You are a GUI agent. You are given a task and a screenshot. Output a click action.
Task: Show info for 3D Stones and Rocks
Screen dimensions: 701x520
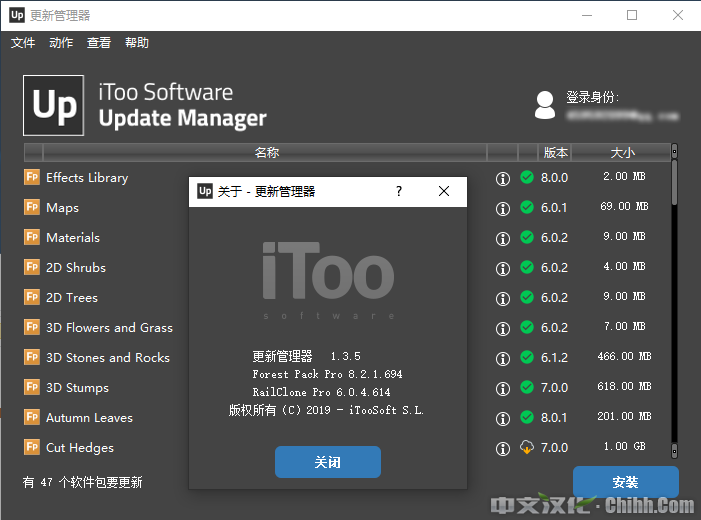click(x=503, y=358)
